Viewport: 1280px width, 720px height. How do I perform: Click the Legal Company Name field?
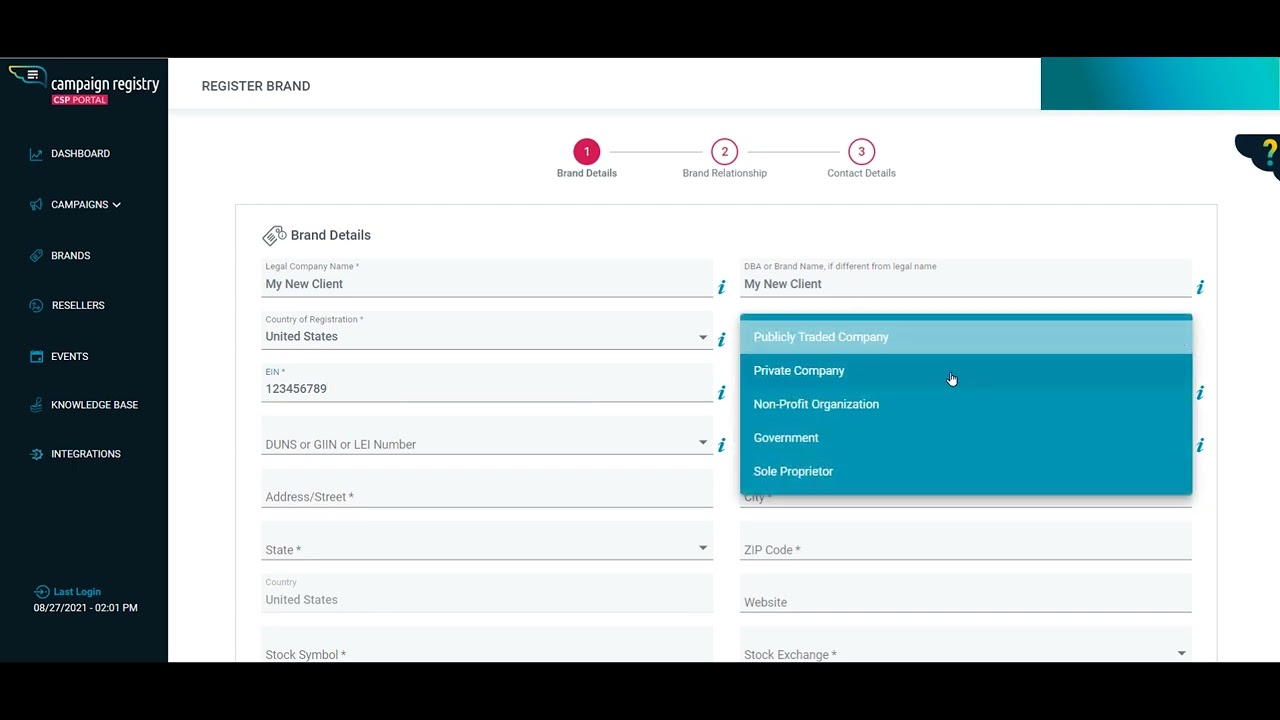pos(487,279)
